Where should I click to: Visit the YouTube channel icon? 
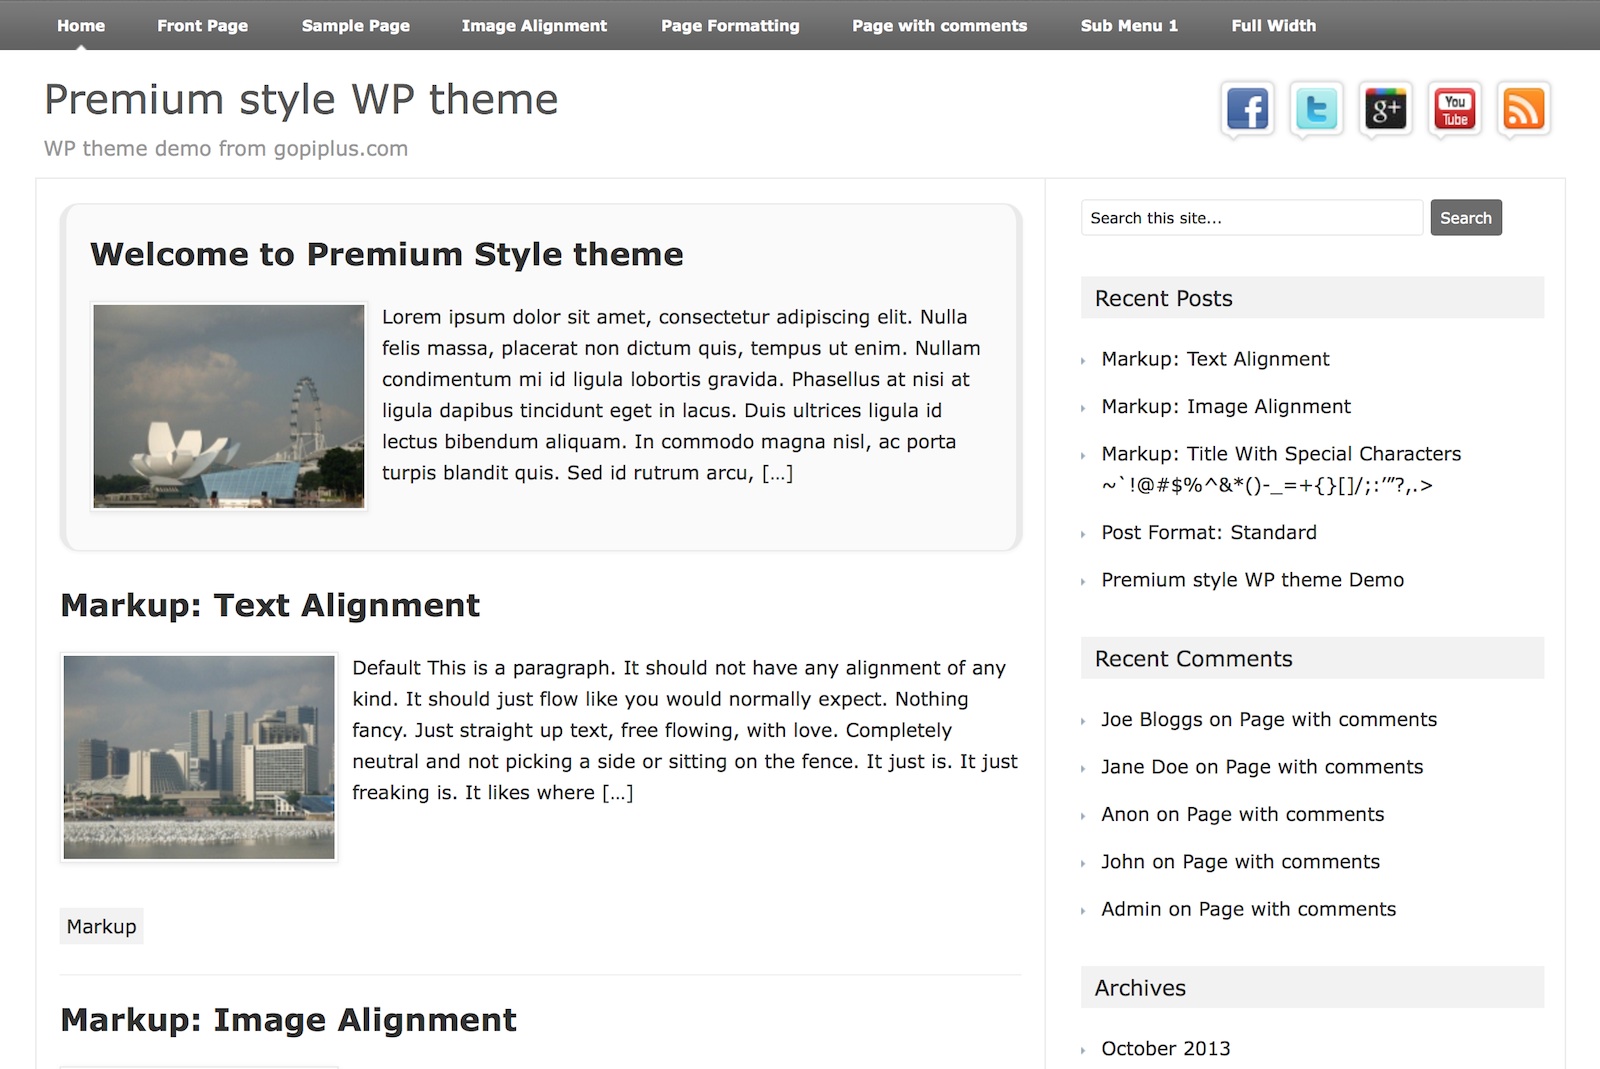1455,109
